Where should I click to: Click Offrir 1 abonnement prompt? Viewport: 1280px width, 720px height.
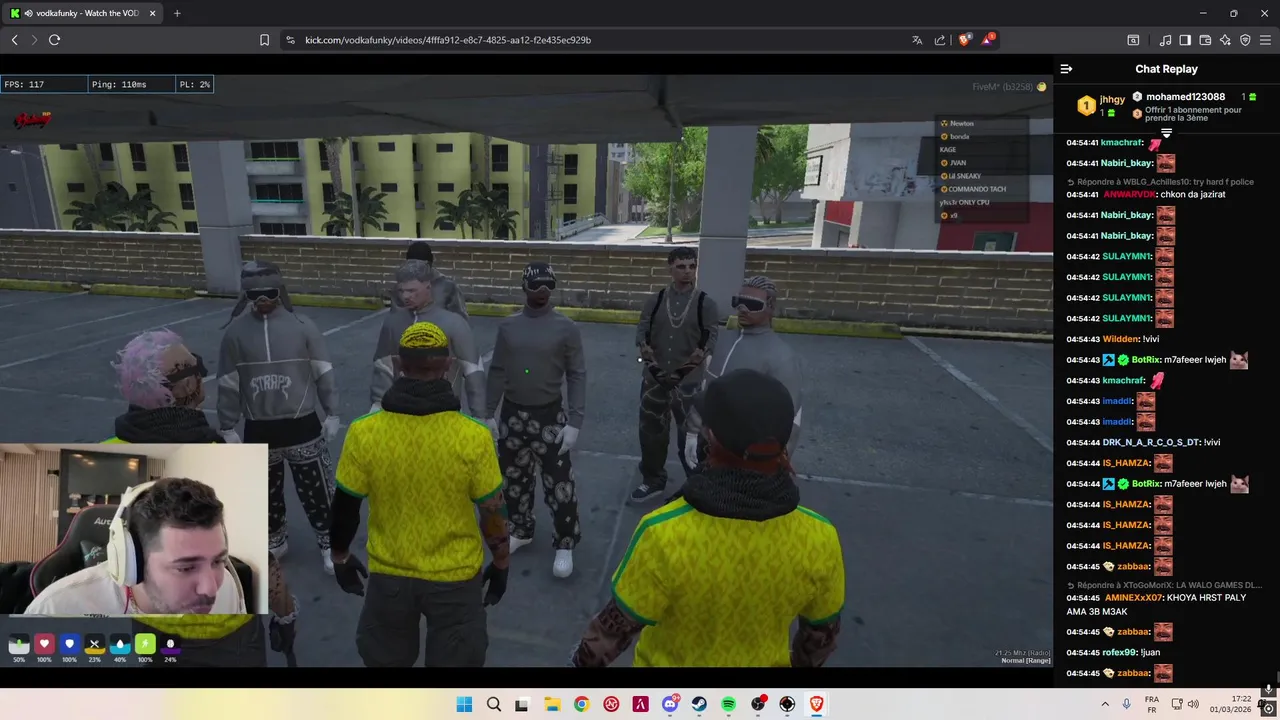pos(1193,114)
